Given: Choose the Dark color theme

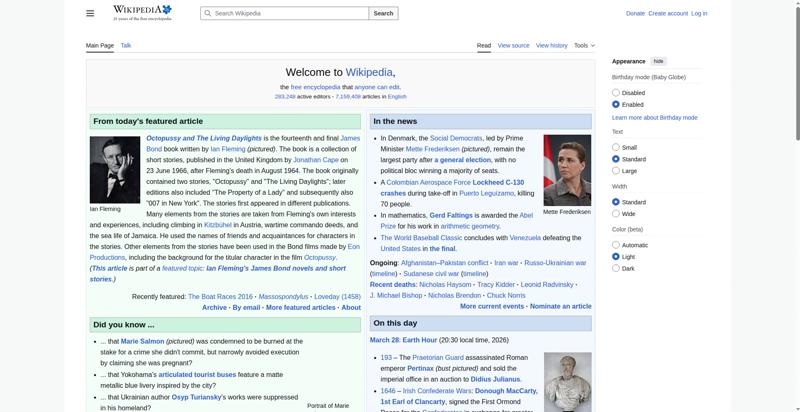Looking at the screenshot, I should pos(616,268).
